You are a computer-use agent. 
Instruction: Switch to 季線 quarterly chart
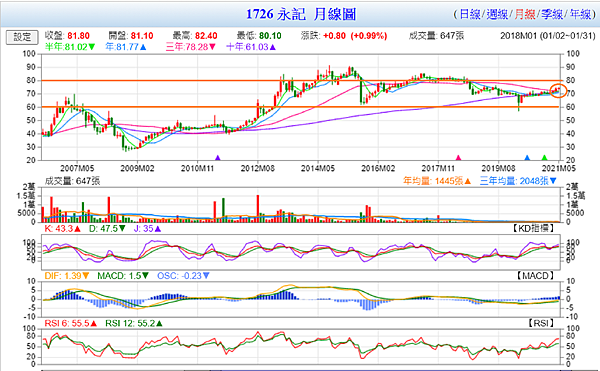tap(552, 15)
